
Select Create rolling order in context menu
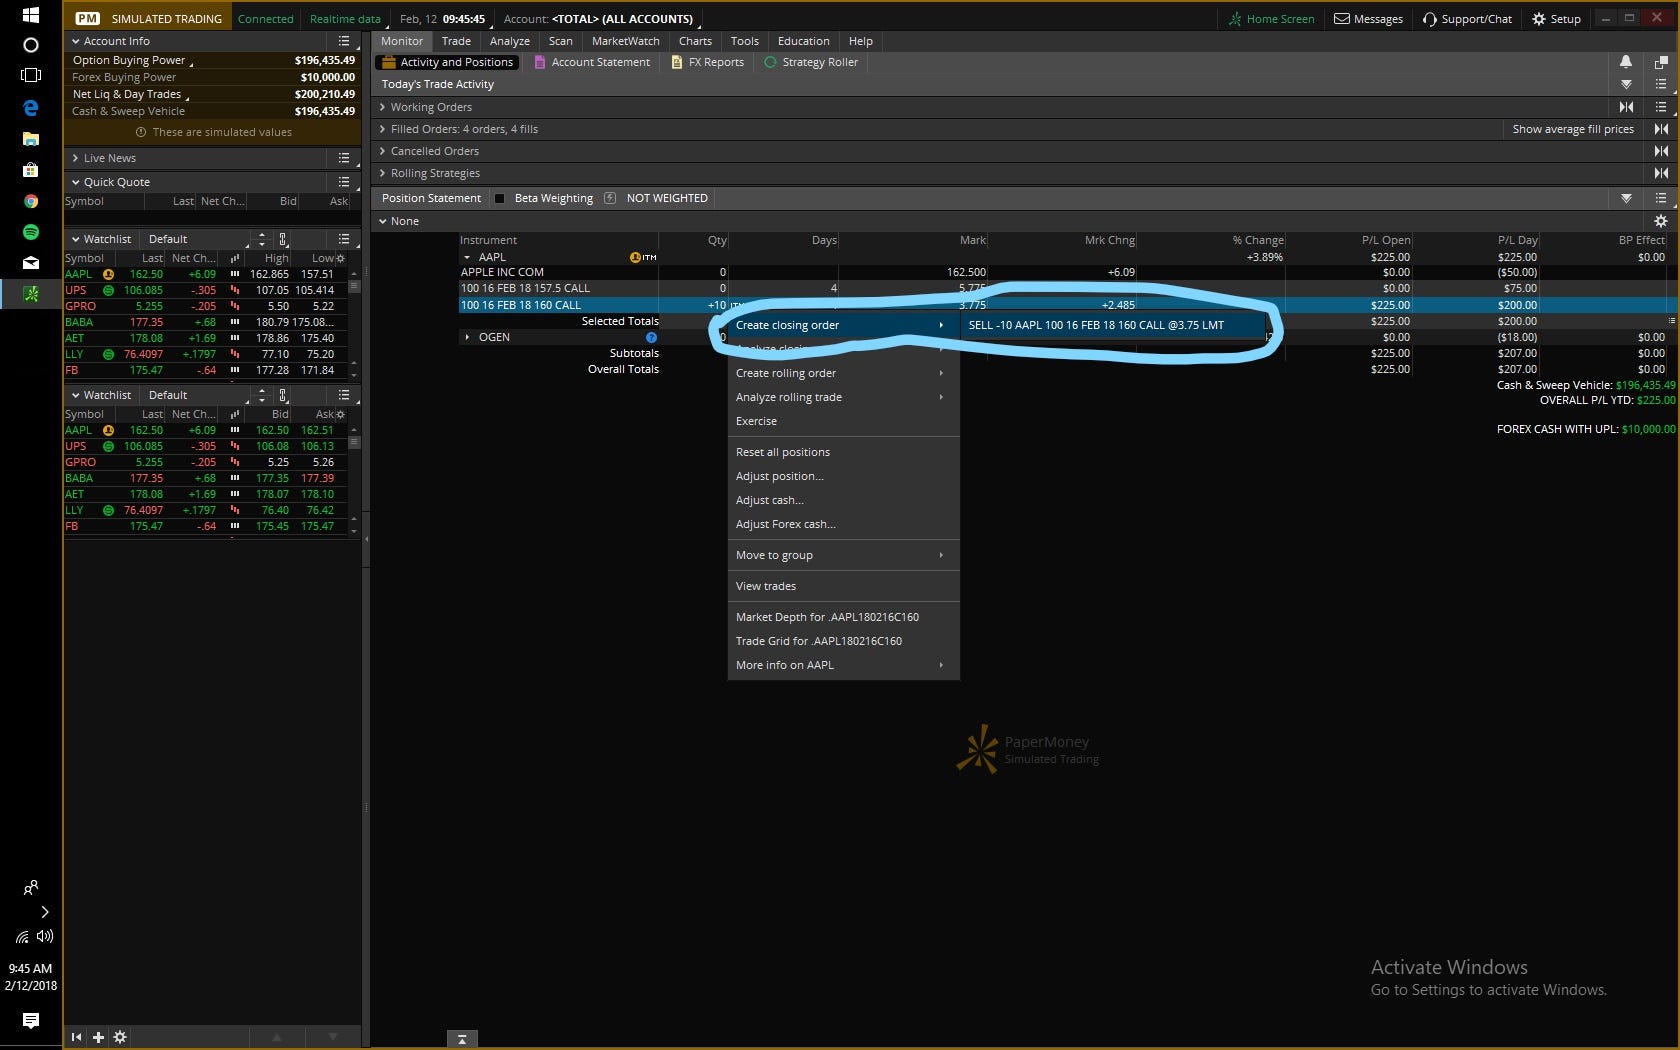click(843, 373)
